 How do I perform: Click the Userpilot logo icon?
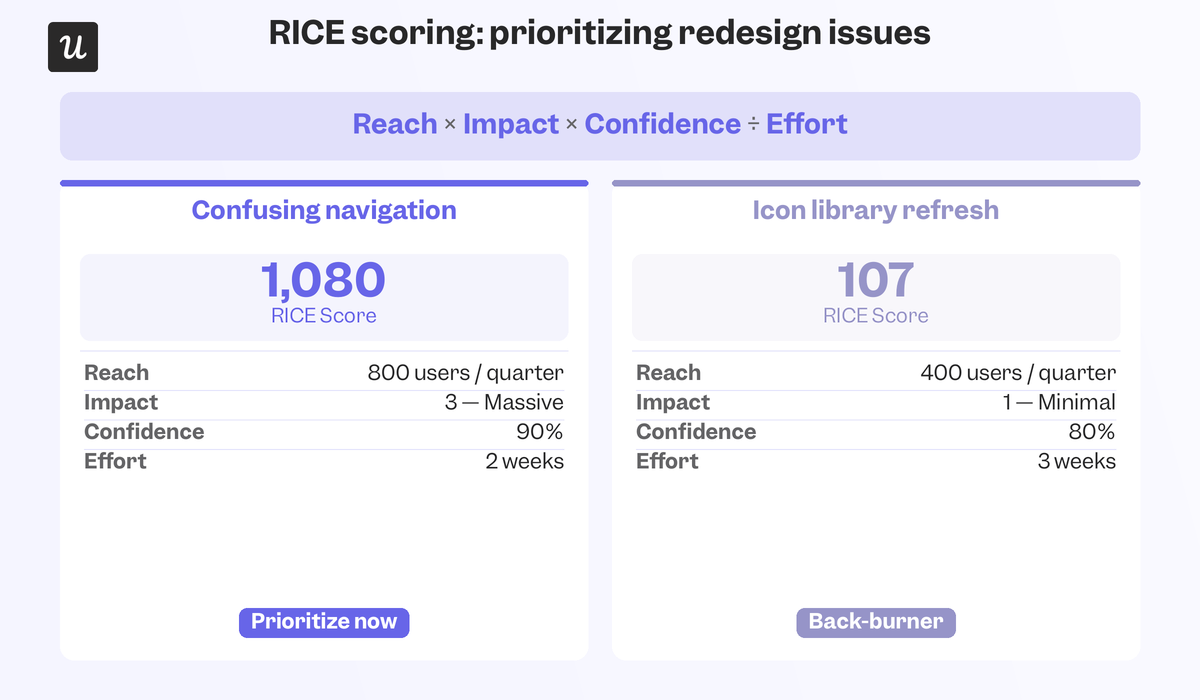73,47
